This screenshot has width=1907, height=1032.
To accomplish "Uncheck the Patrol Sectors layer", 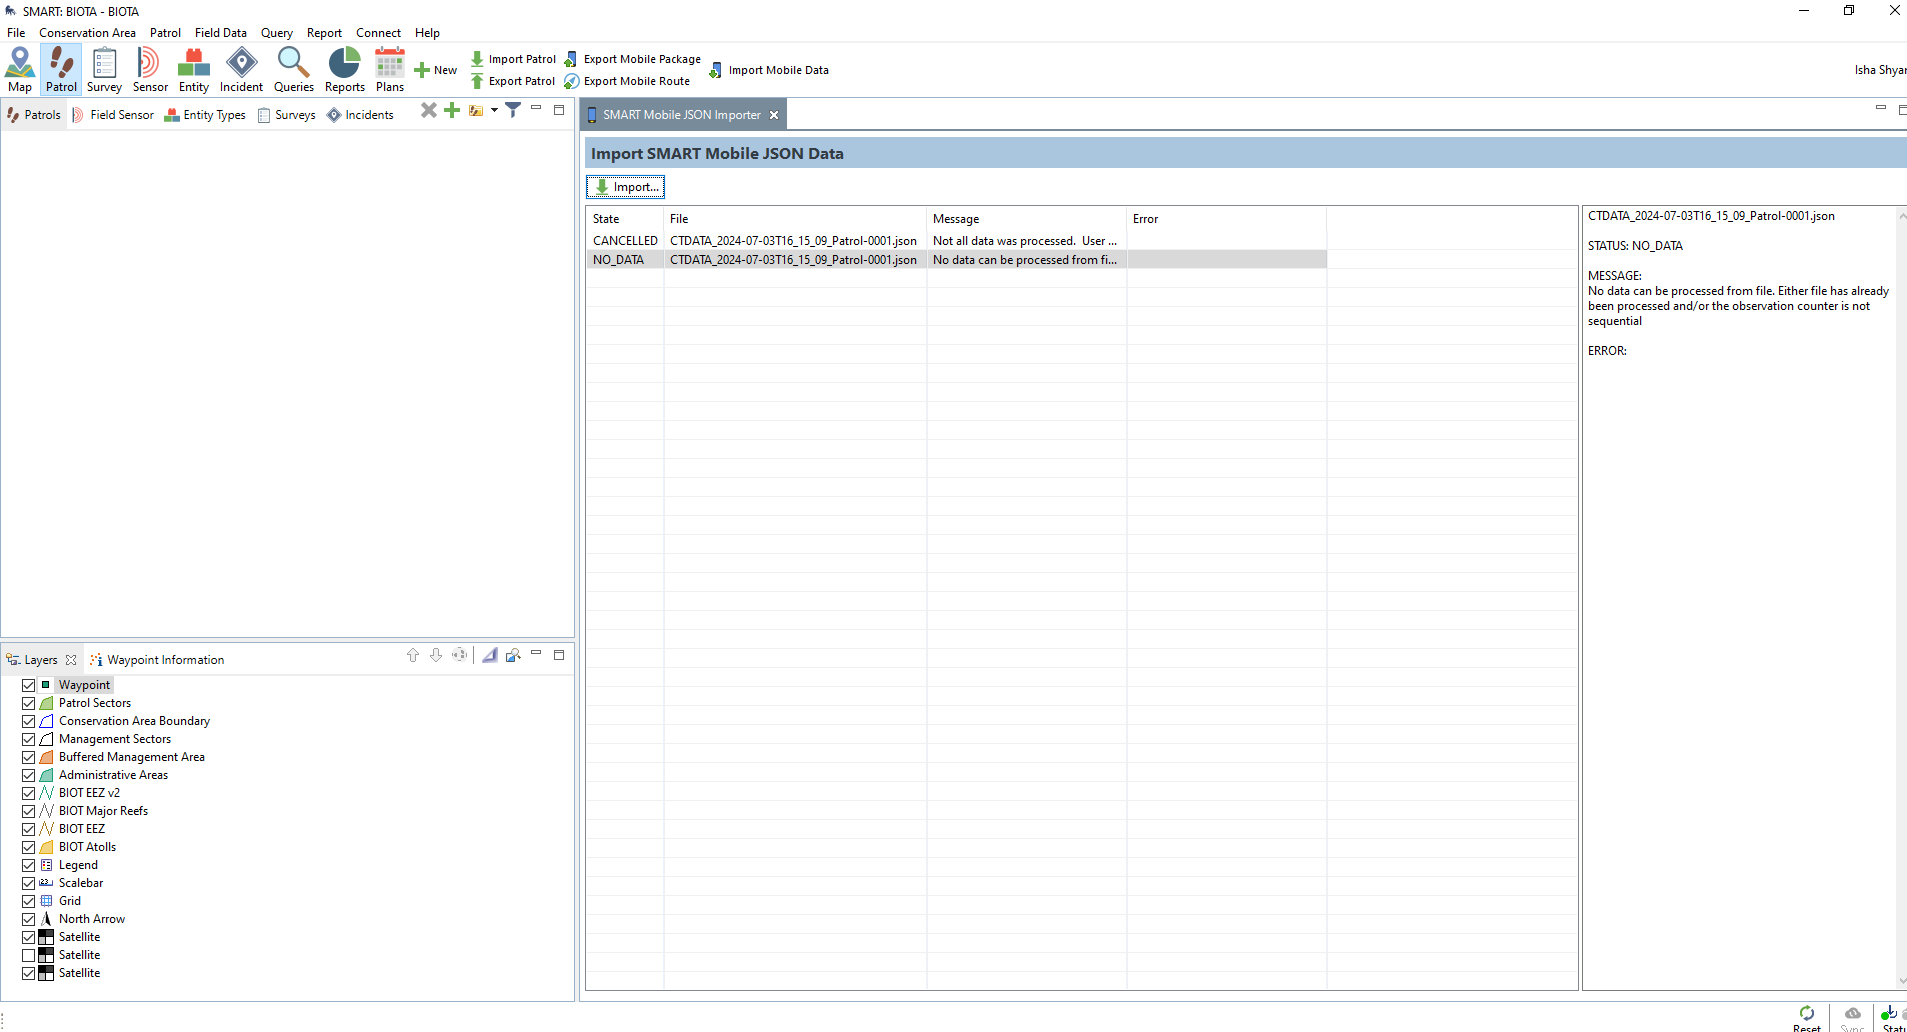I will pos(29,703).
